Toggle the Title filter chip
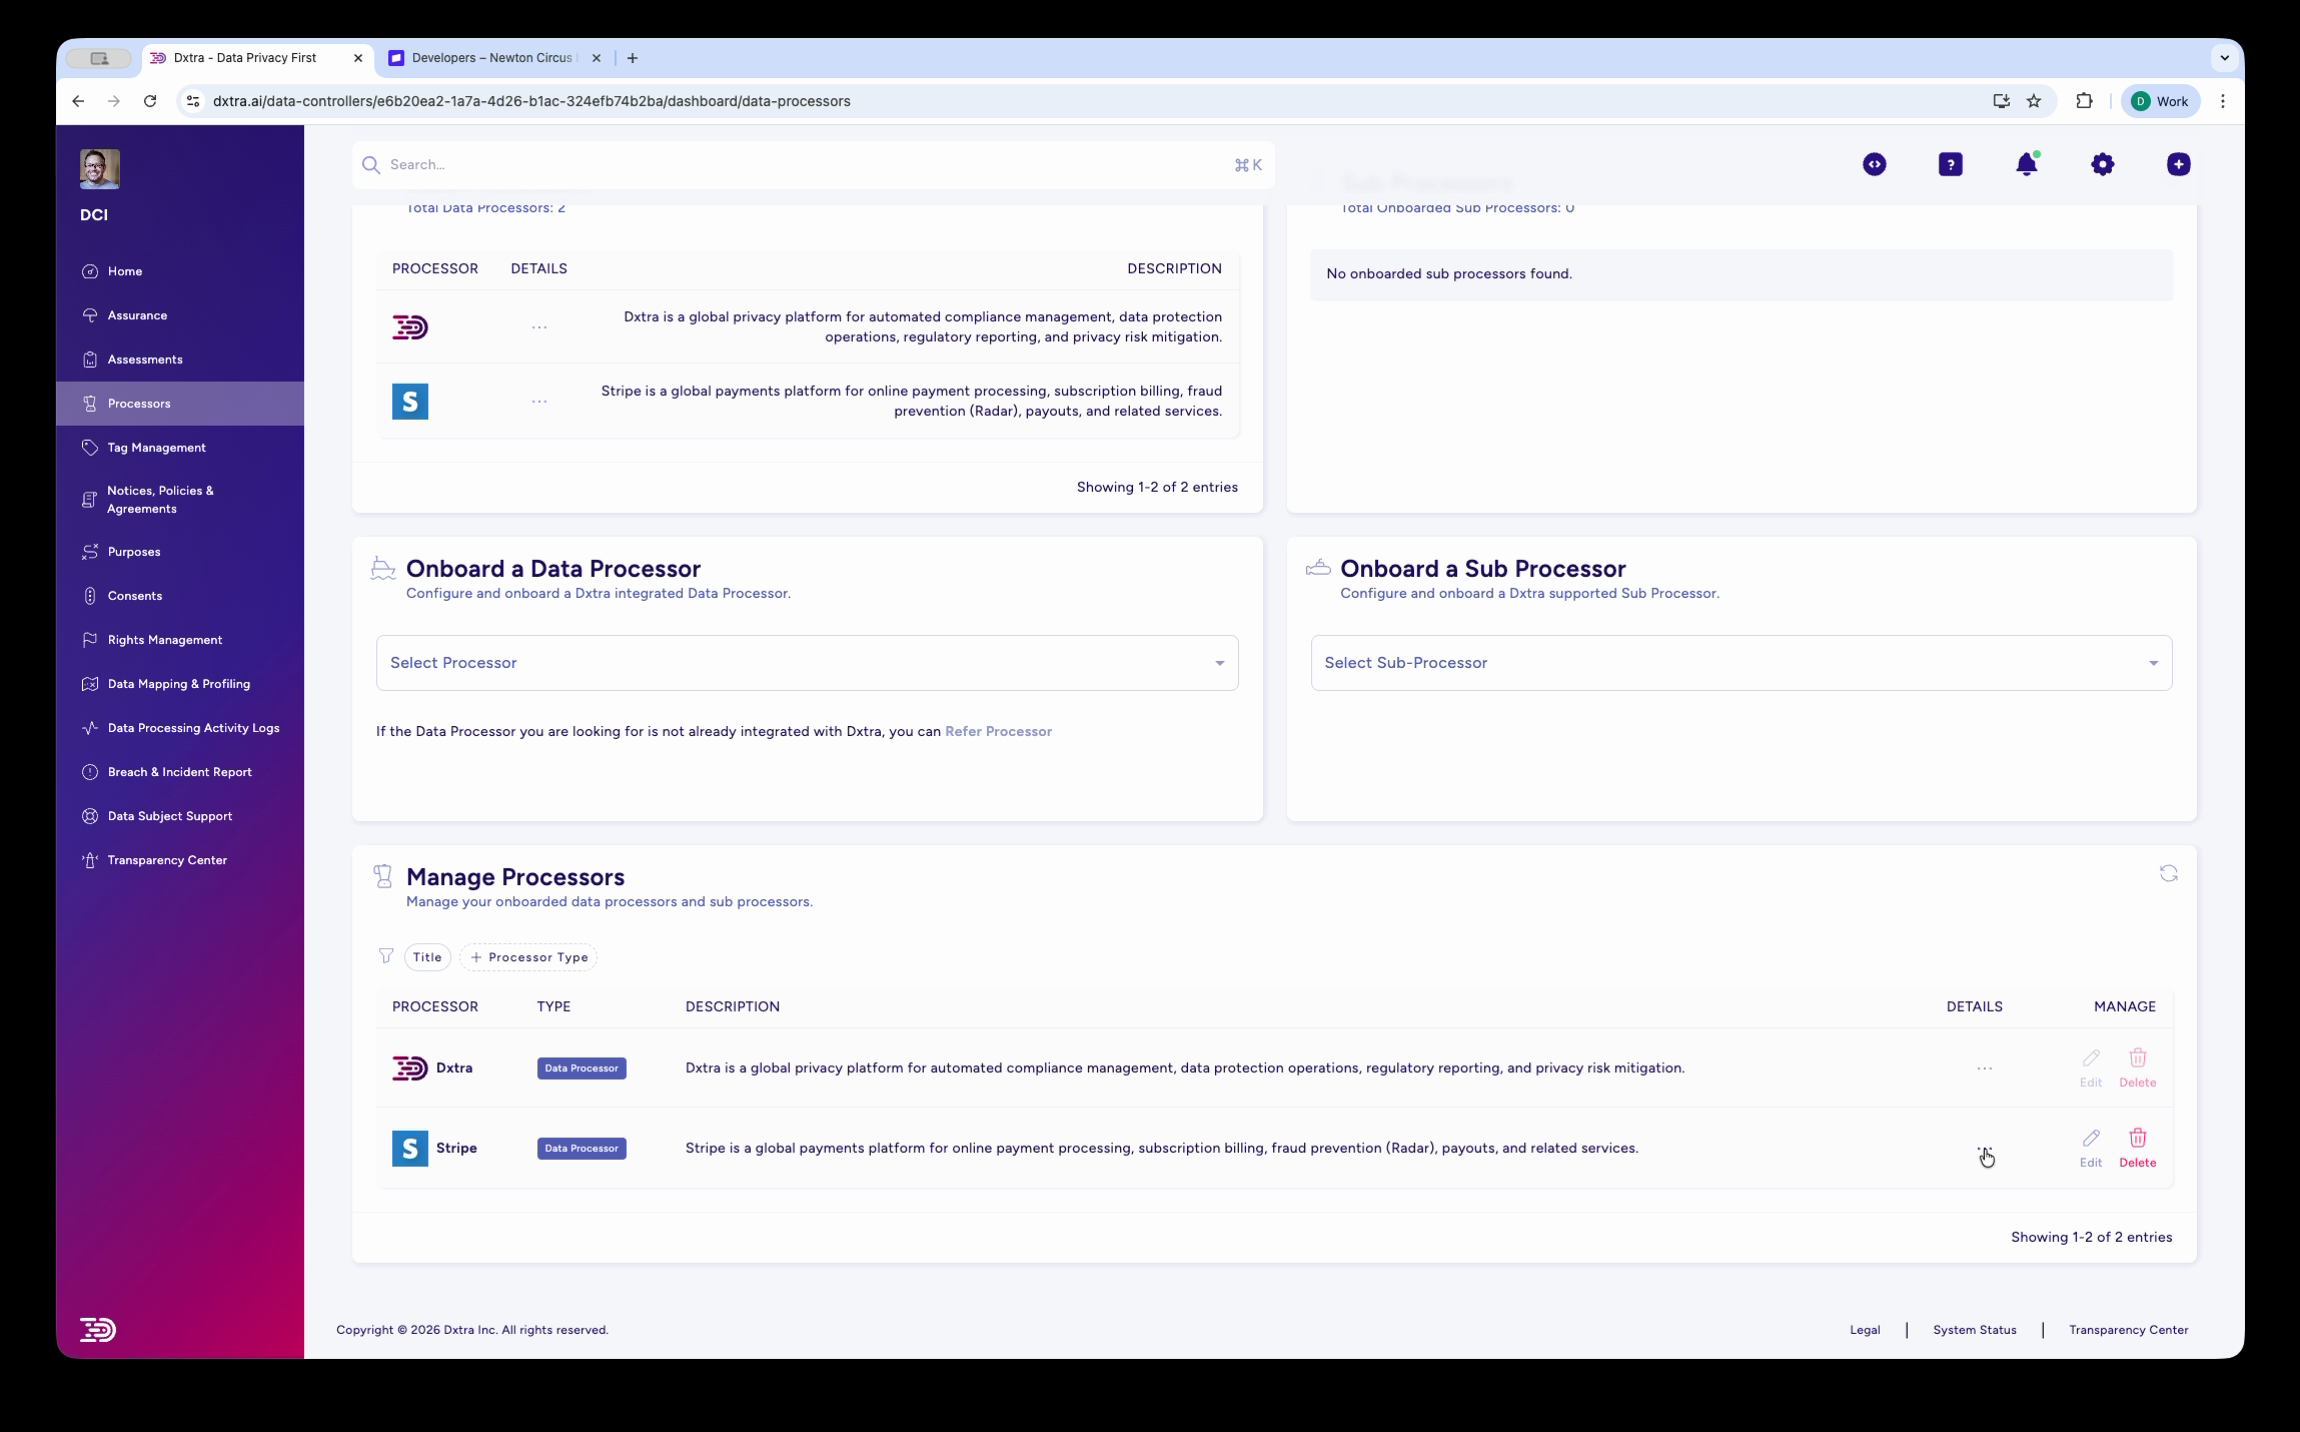The width and height of the screenshot is (2300, 1432). tap(427, 957)
